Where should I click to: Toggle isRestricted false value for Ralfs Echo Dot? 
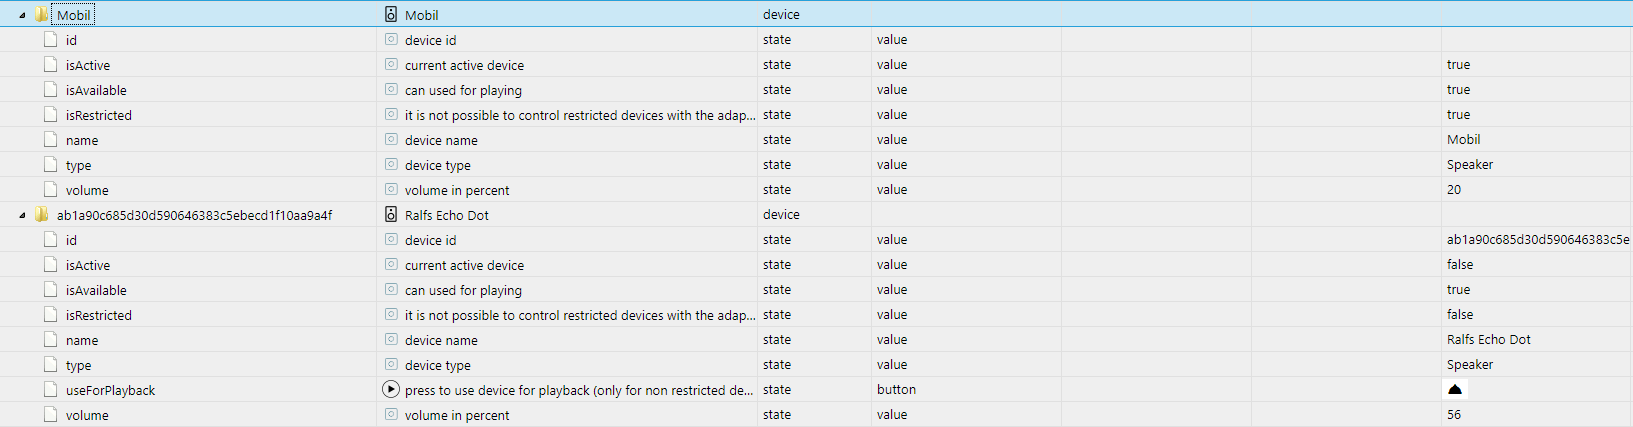pyautogui.click(x=1460, y=315)
